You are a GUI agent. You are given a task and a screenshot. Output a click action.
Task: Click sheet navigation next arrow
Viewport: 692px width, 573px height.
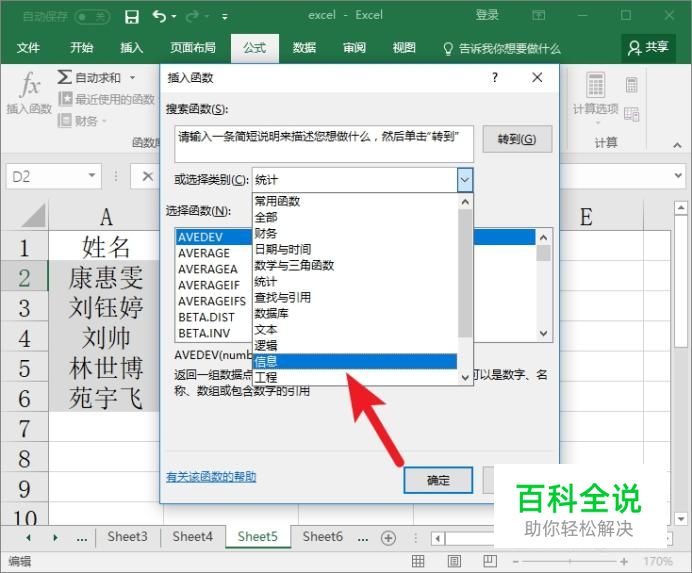[x=55, y=537]
